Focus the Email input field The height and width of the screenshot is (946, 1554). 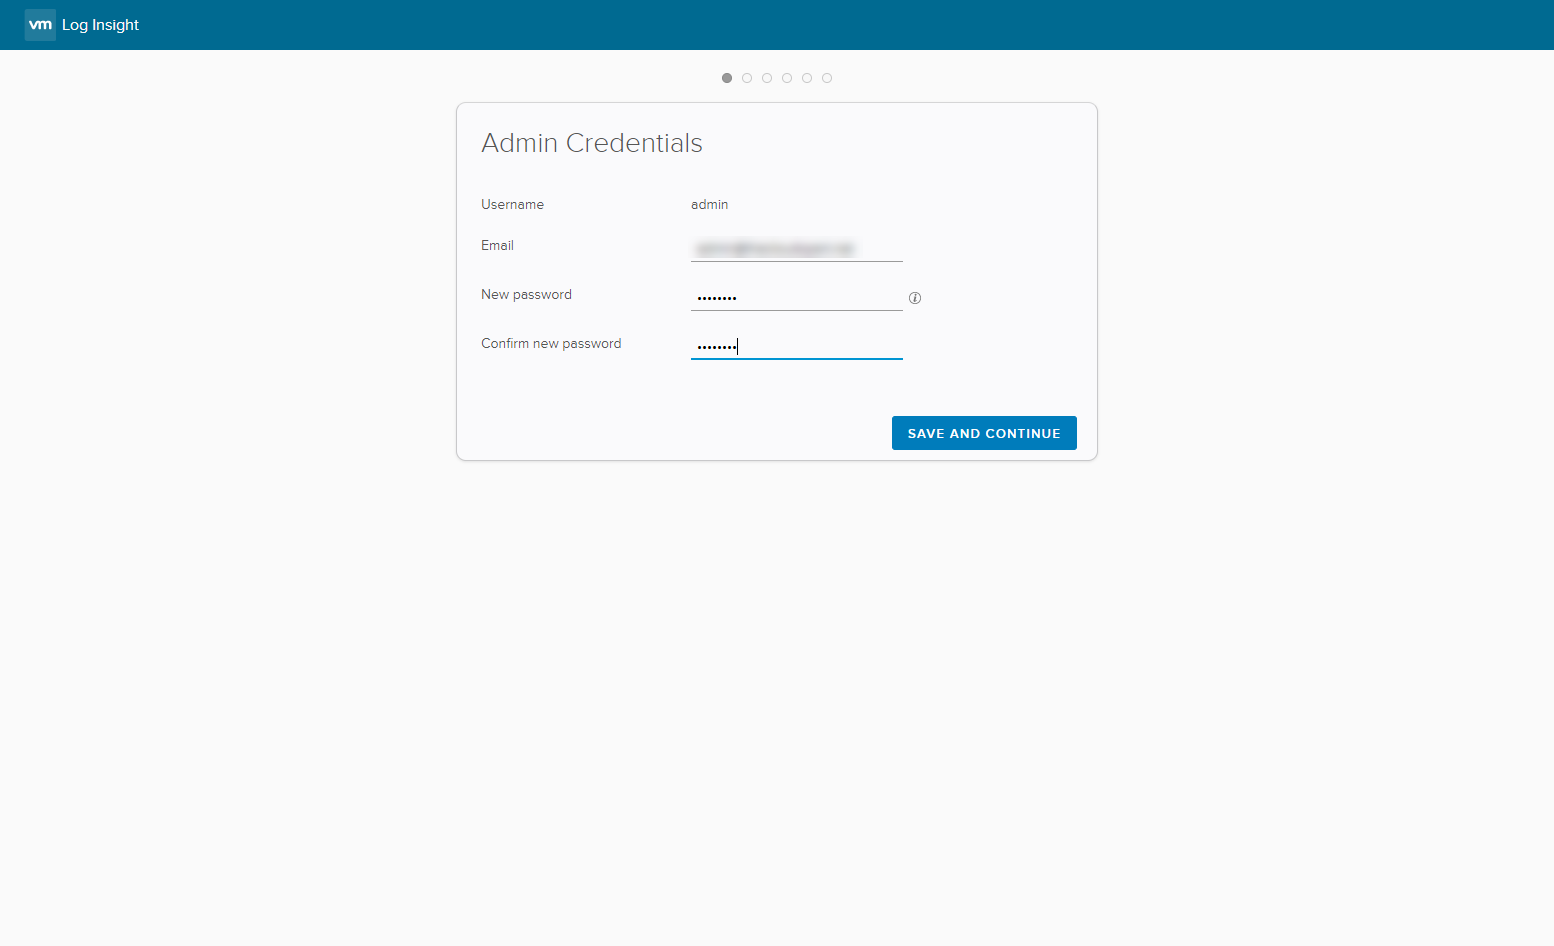click(796, 248)
